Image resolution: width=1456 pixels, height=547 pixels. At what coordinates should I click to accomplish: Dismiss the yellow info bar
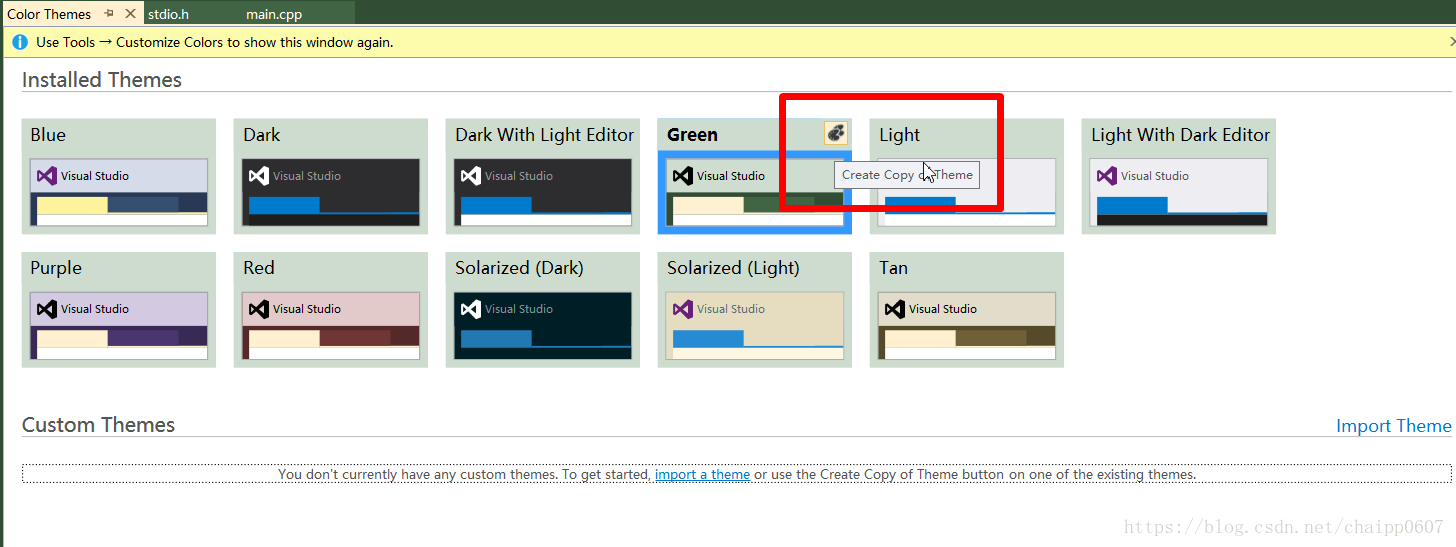[x=1451, y=42]
